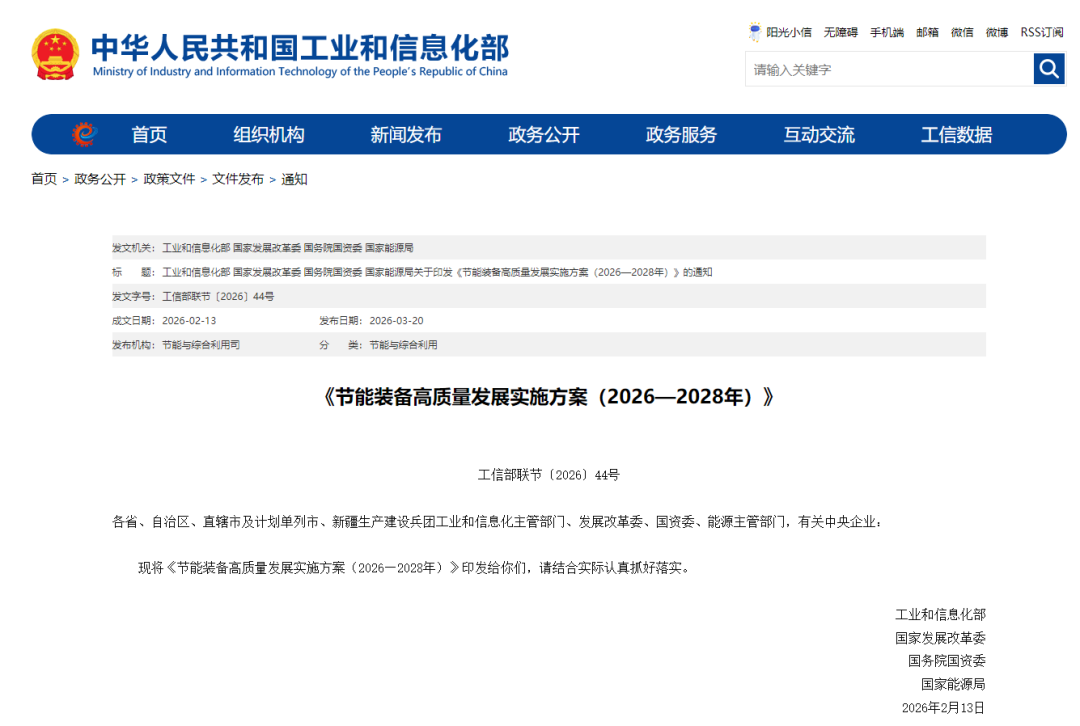Click the 微信 link
The width and height of the screenshot is (1080, 726).
962,32
